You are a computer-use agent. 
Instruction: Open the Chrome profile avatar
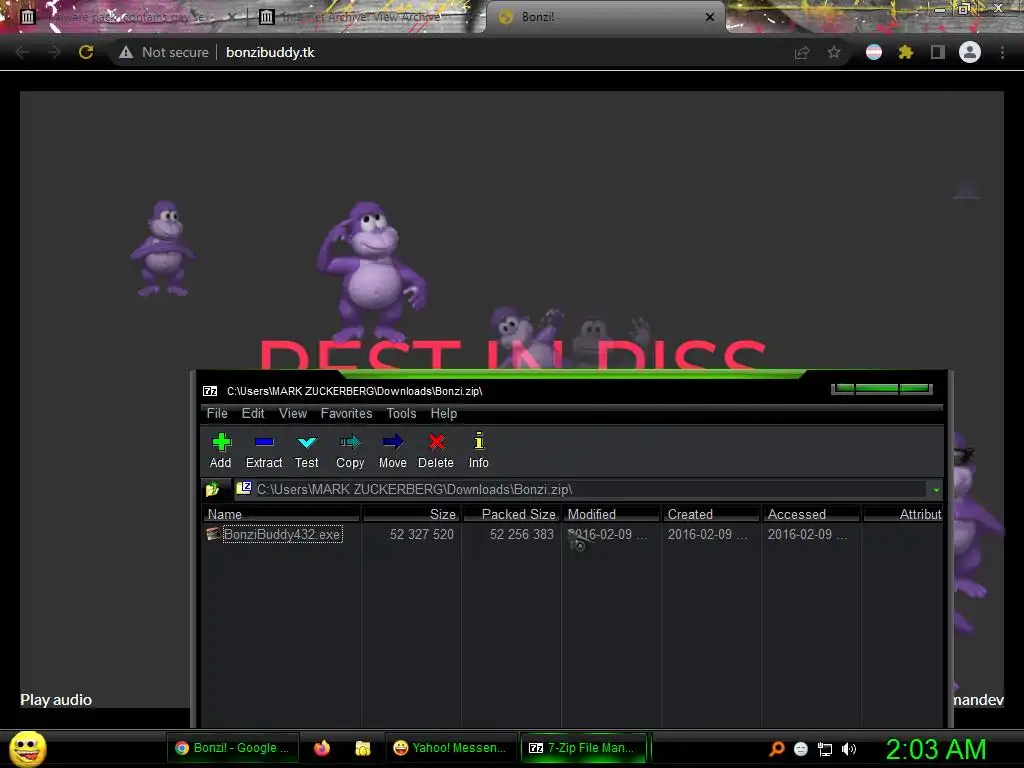click(970, 52)
